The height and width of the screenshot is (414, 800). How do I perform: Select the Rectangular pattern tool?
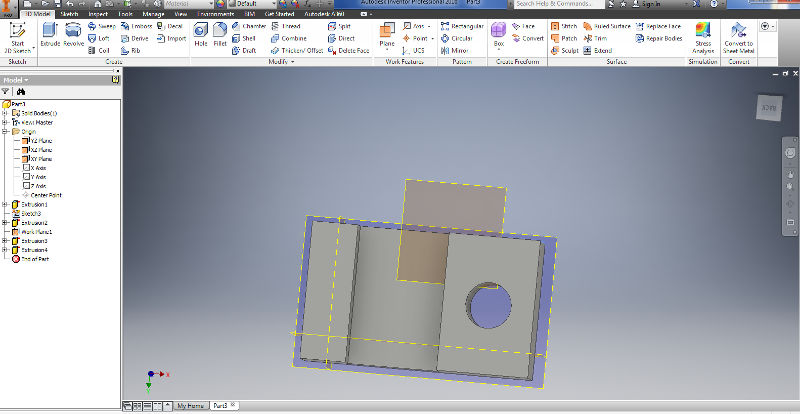[462, 26]
